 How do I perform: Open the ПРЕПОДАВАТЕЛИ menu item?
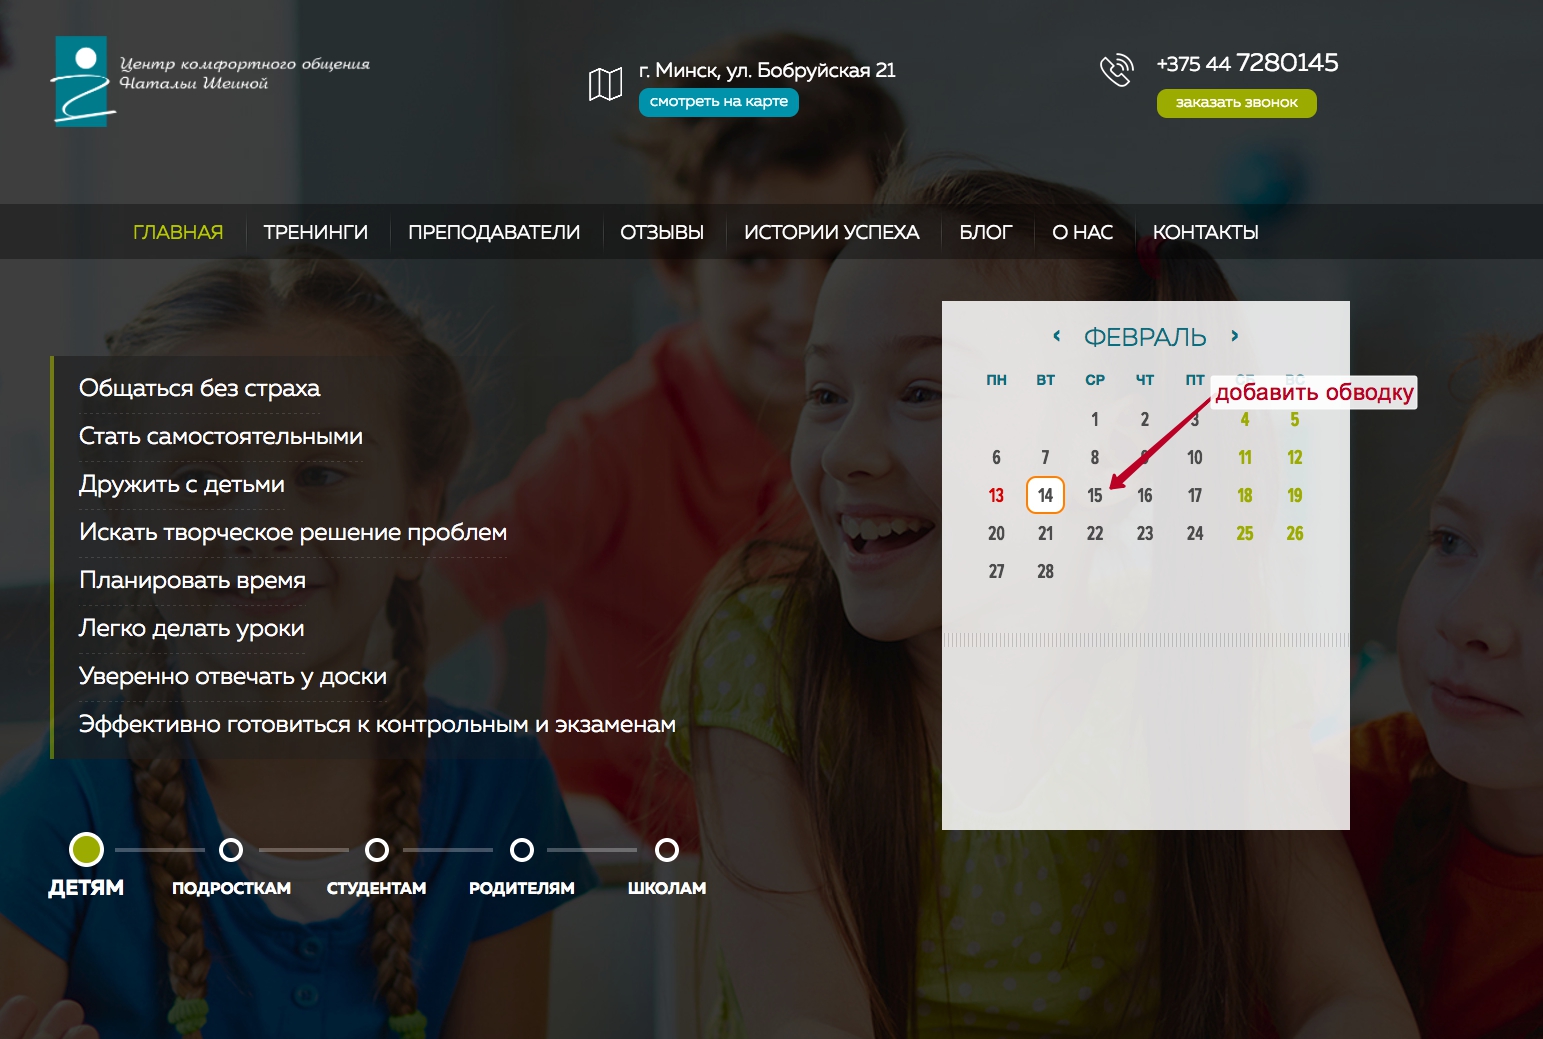[x=494, y=232]
